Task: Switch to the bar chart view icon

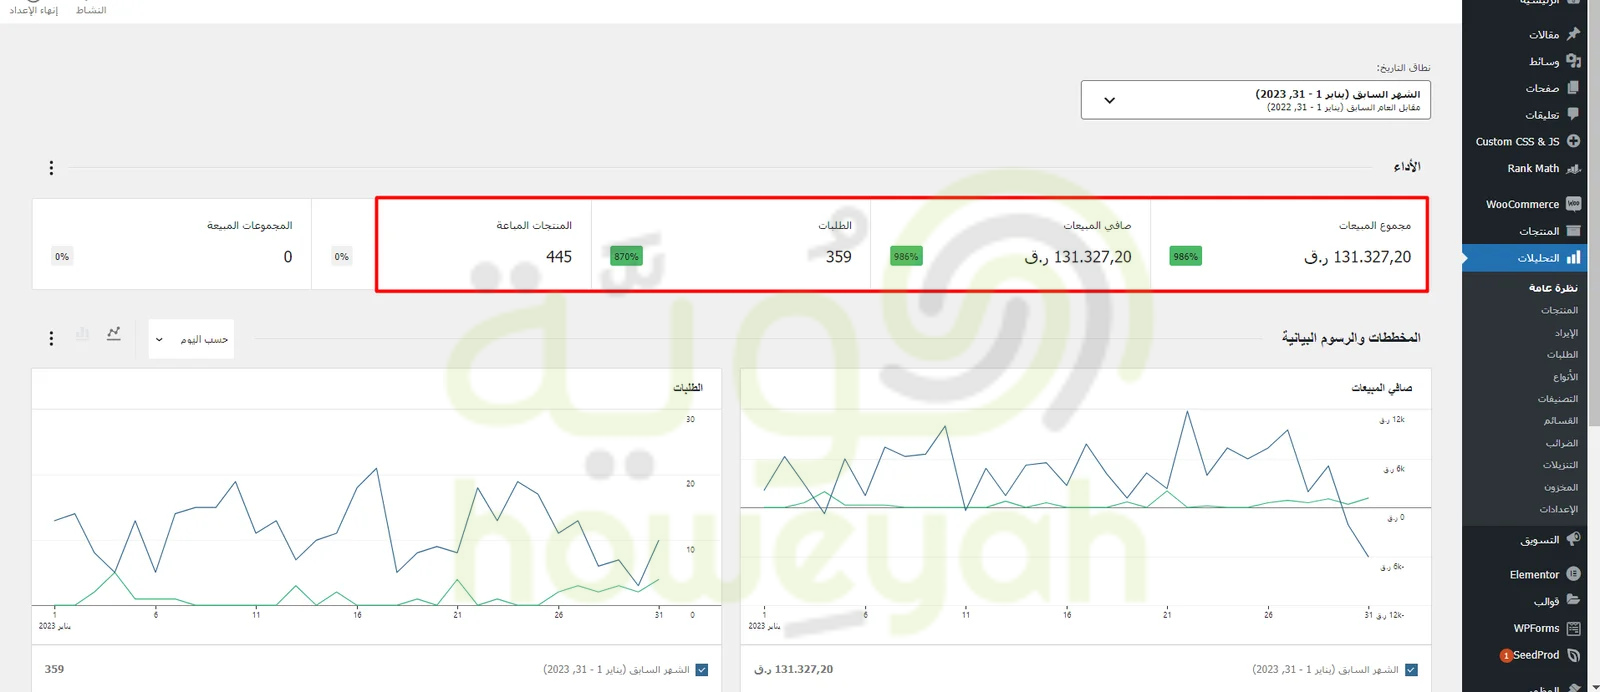Action: (82, 334)
